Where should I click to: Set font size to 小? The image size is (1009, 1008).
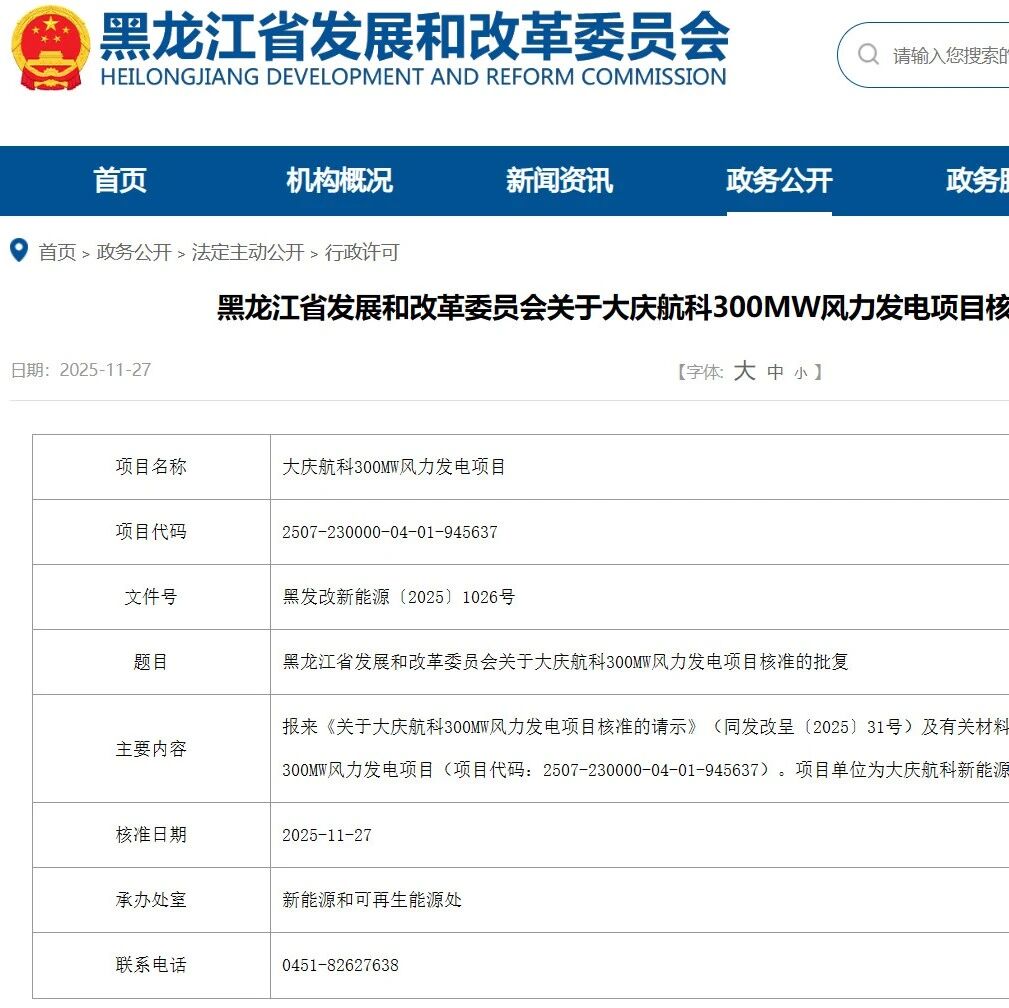(801, 373)
